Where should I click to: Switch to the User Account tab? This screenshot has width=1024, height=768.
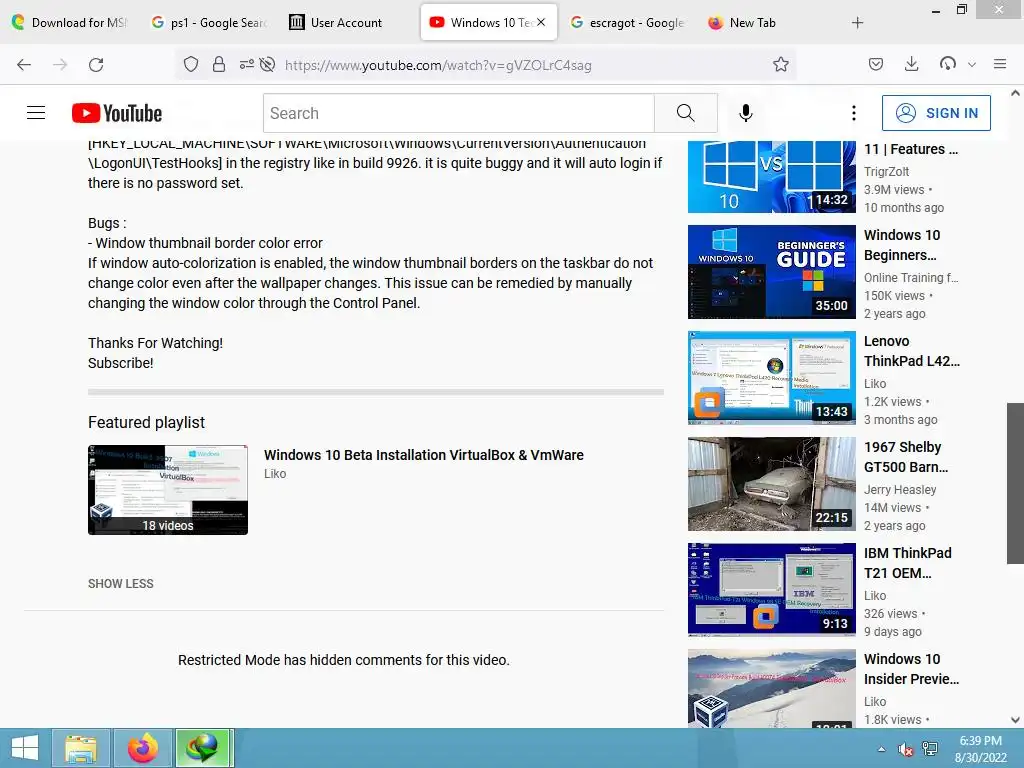[336, 22]
